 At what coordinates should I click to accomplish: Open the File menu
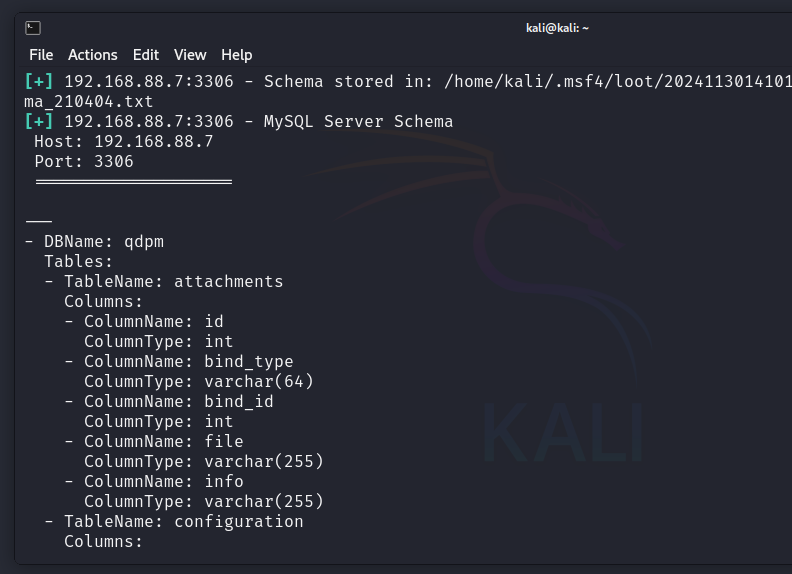(x=41, y=55)
